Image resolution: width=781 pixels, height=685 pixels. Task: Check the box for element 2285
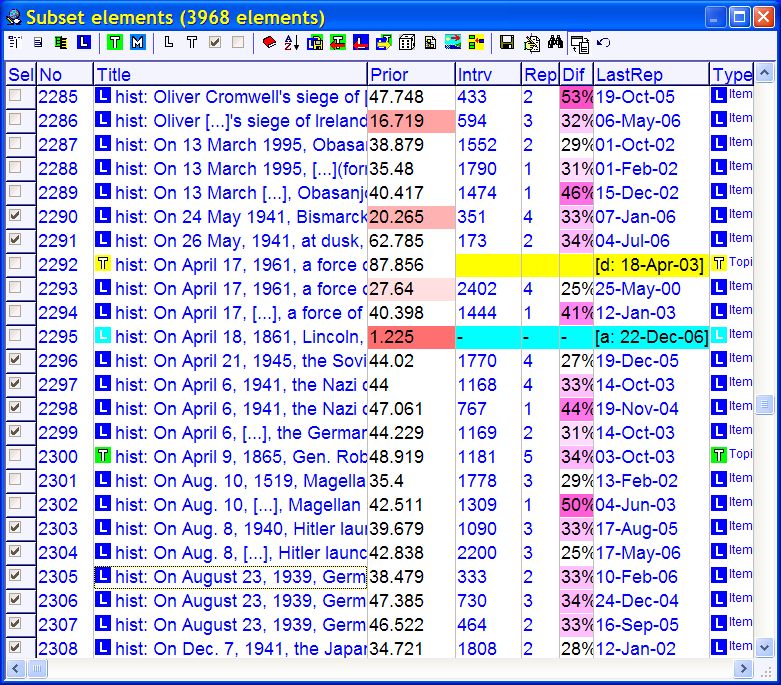(x=15, y=95)
